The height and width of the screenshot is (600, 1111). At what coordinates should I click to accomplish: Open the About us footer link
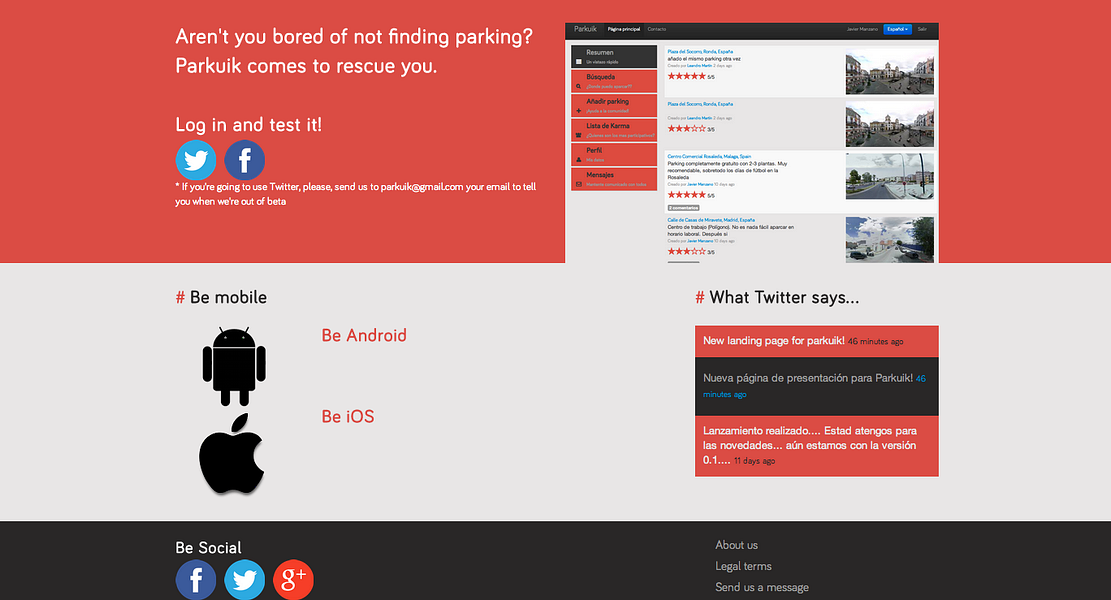pyautogui.click(x=736, y=545)
